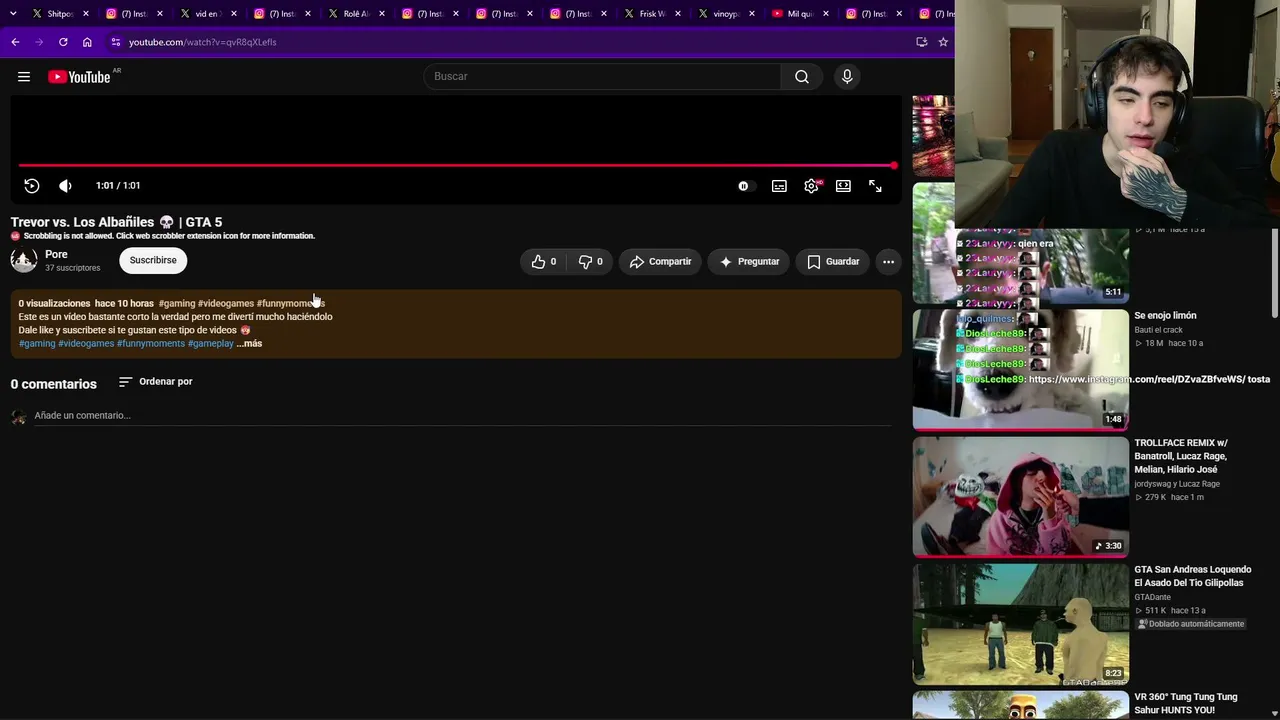Play the TROLLFACE REMIX thumbnail
Viewport: 1280px width, 720px height.
tap(1020, 496)
